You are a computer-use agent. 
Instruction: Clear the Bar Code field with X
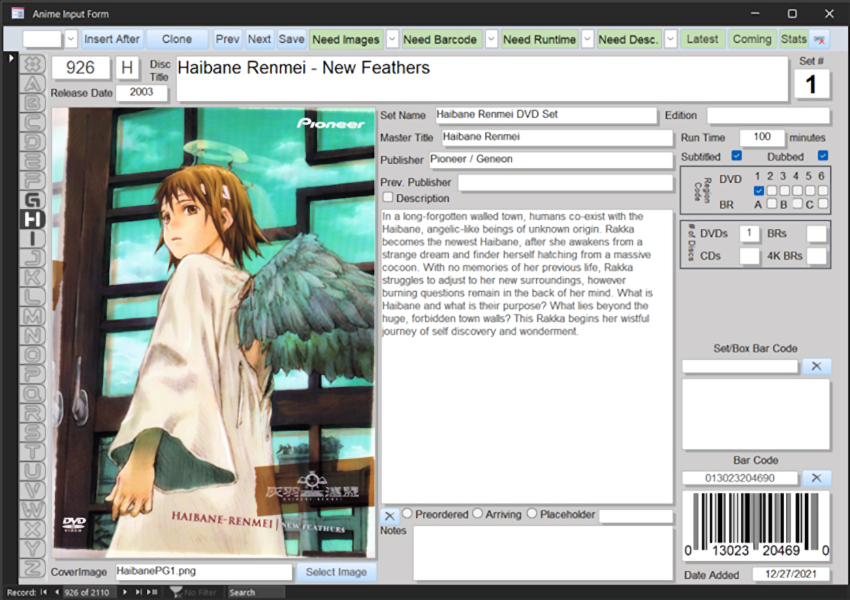point(816,478)
